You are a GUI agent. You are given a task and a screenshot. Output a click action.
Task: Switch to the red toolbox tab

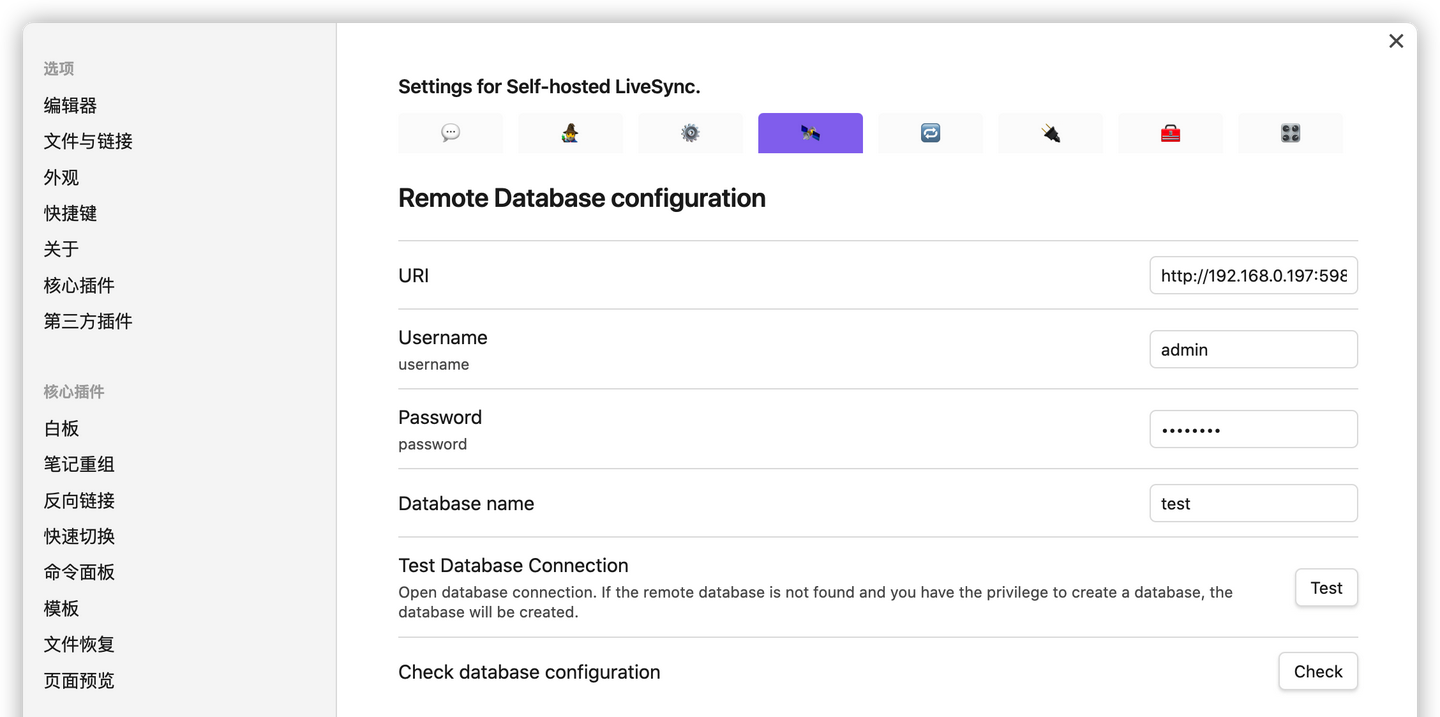point(1170,133)
